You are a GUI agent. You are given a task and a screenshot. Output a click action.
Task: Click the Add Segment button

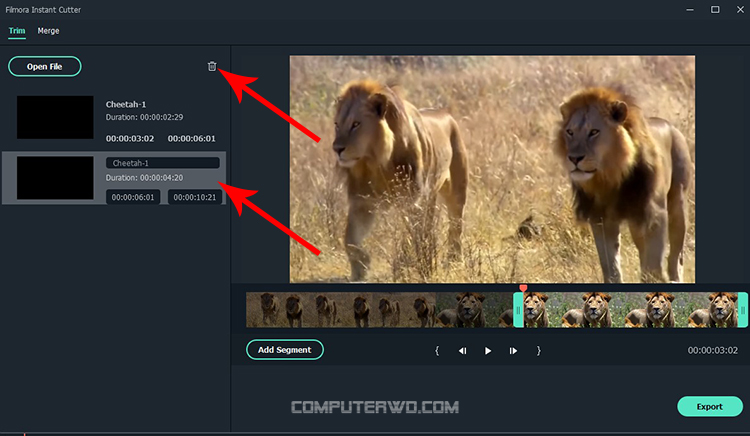point(285,349)
